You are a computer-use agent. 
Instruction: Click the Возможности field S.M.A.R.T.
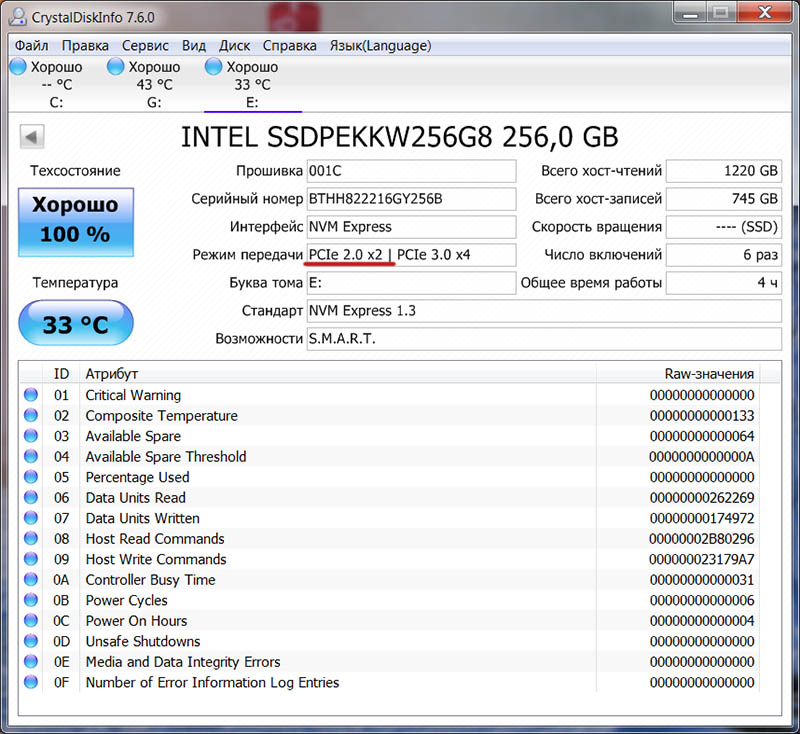pyautogui.click(x=544, y=339)
